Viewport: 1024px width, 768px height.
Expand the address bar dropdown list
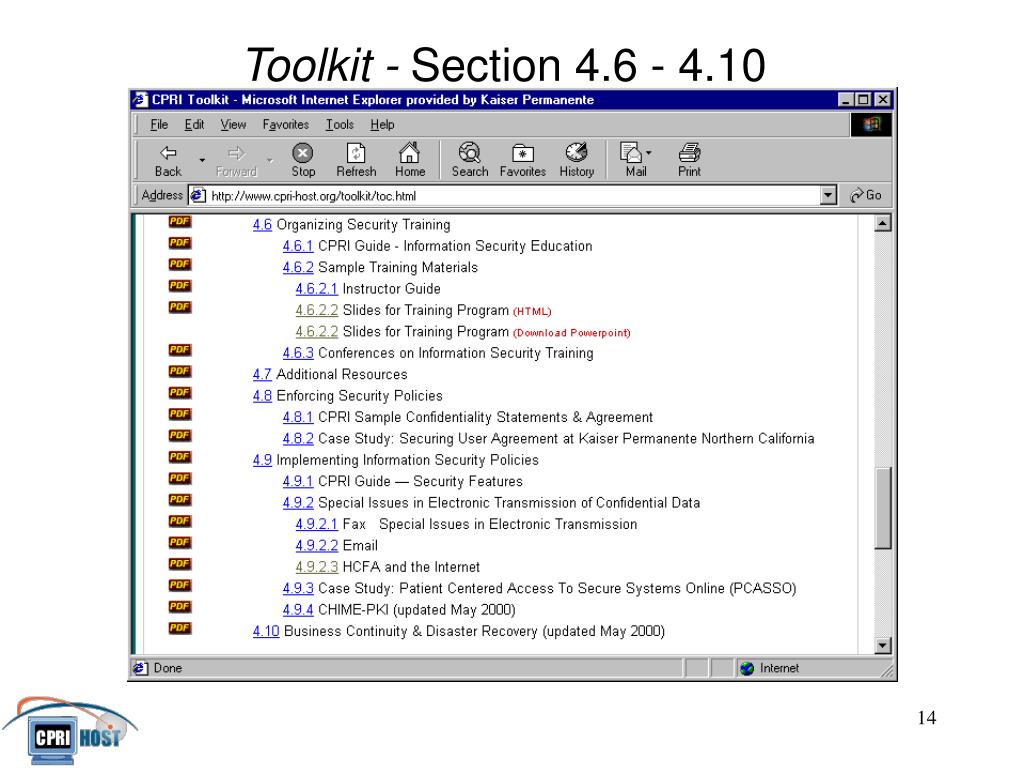click(828, 195)
